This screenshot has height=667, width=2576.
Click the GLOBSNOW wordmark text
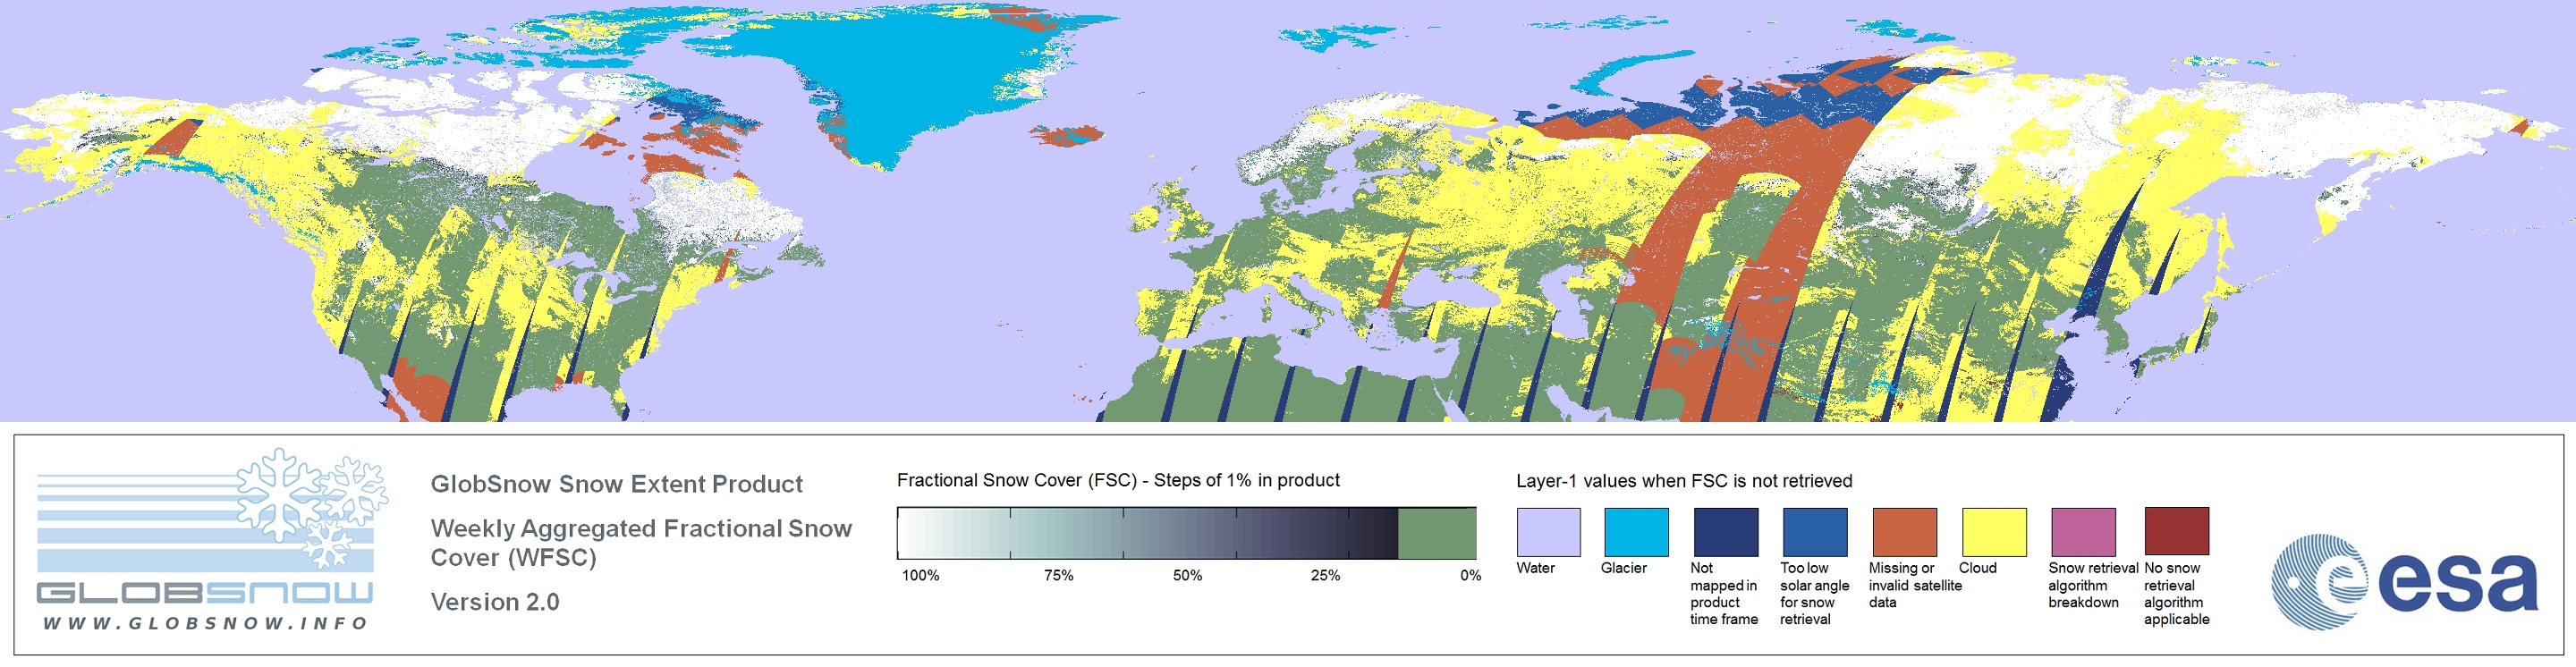(205, 592)
